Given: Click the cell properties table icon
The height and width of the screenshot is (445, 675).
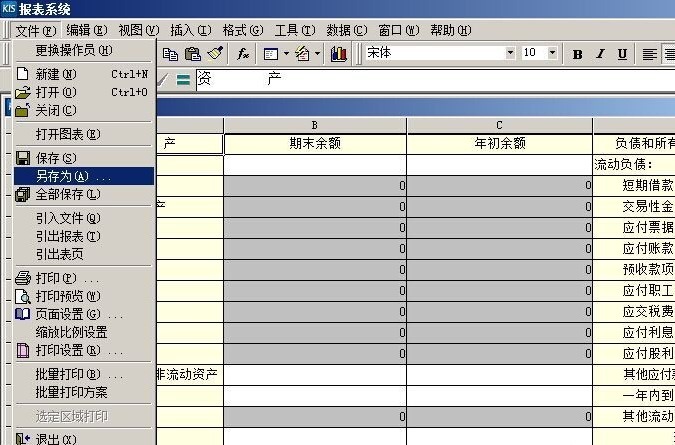Looking at the screenshot, I should pos(271,54).
